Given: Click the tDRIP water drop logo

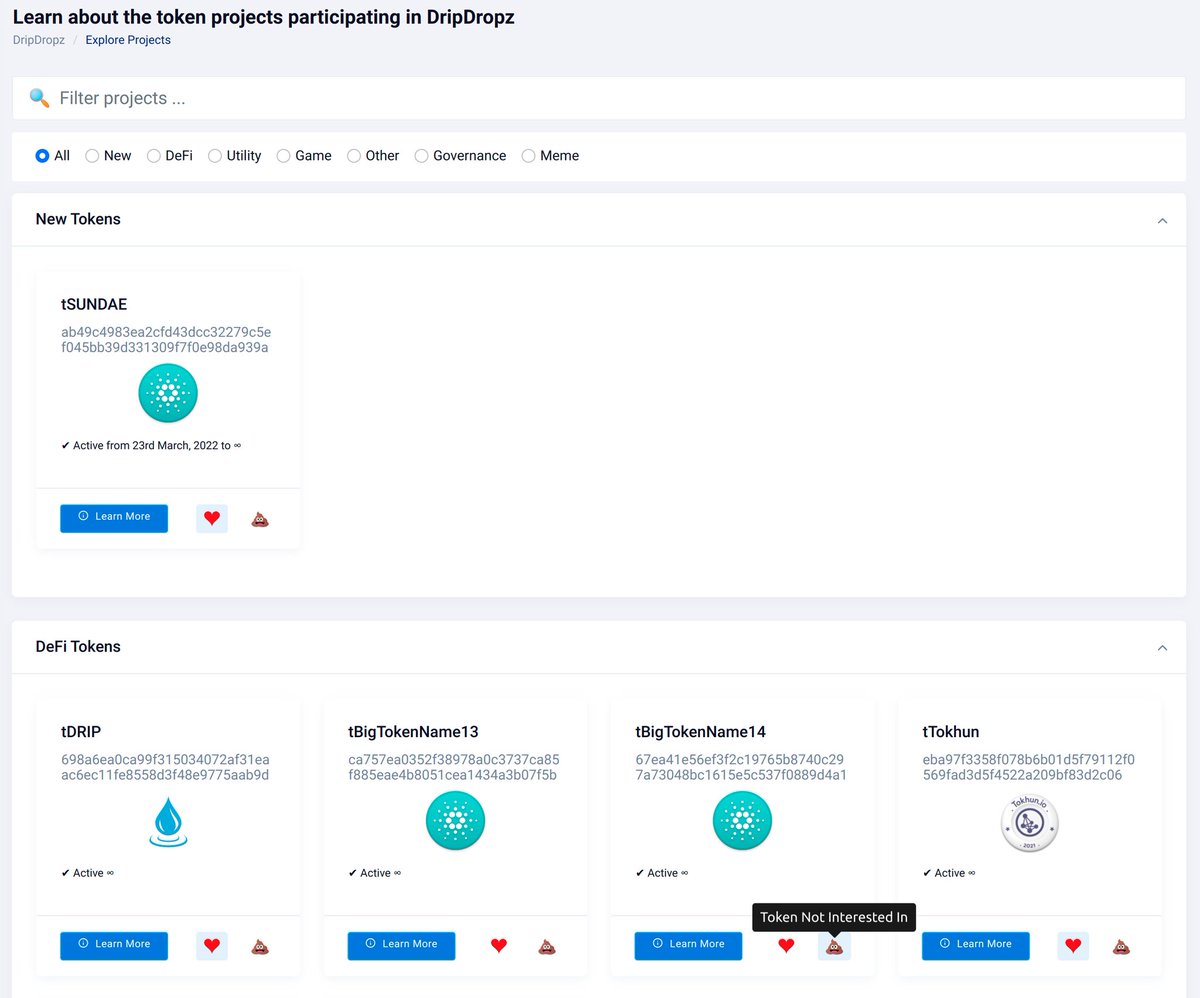Looking at the screenshot, I should [x=168, y=821].
